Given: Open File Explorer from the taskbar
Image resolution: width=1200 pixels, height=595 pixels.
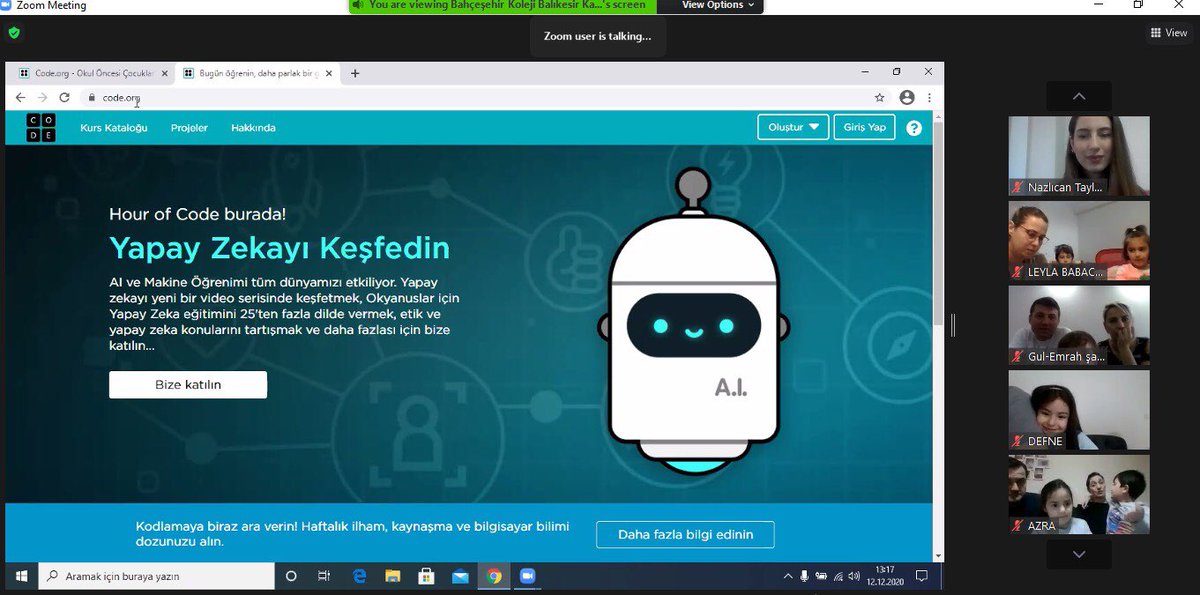Looking at the screenshot, I should click(393, 576).
